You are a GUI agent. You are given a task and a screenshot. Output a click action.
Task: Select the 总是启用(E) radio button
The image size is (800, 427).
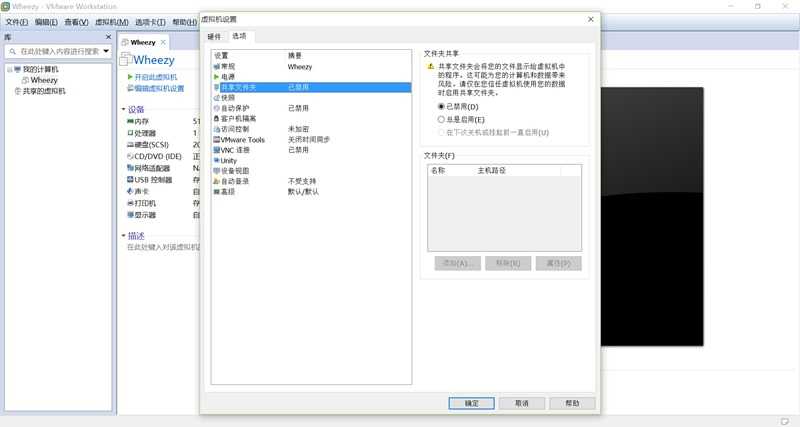pos(441,119)
